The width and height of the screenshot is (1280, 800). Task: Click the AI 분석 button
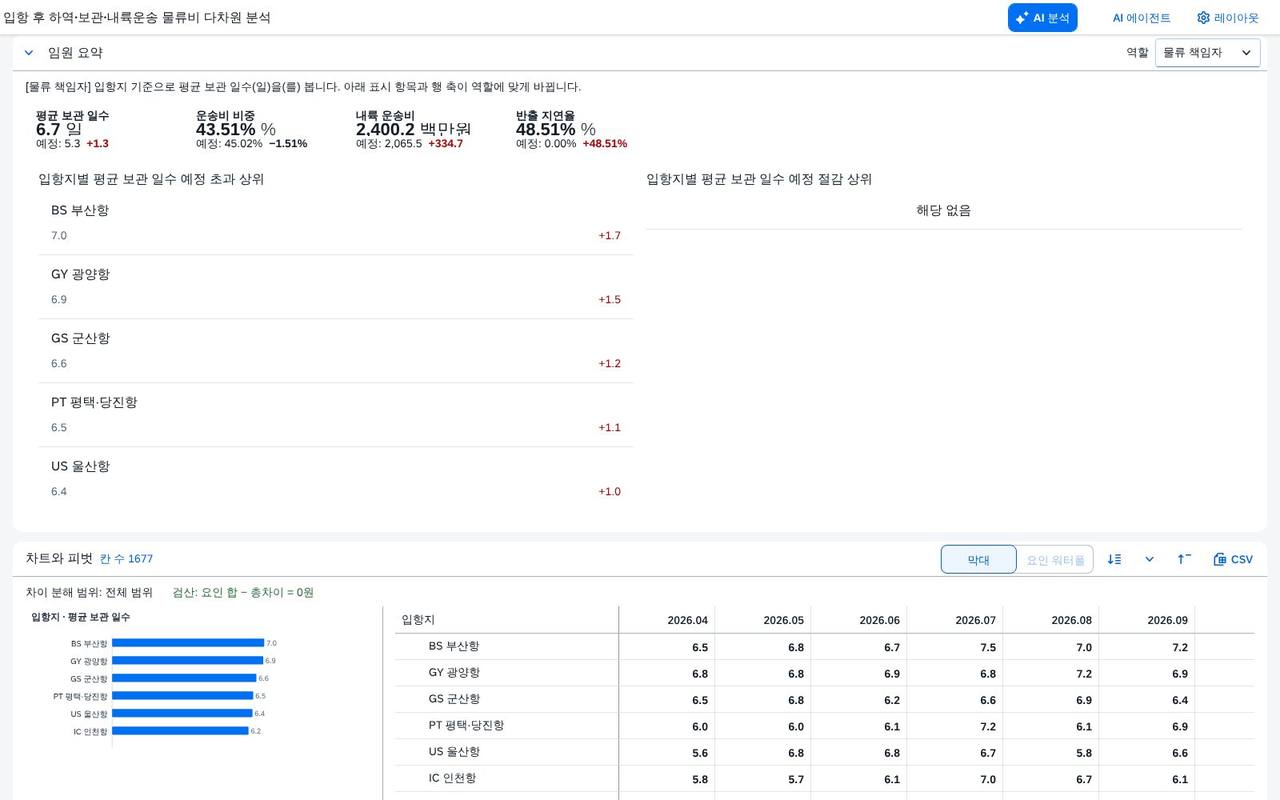click(x=1042, y=18)
